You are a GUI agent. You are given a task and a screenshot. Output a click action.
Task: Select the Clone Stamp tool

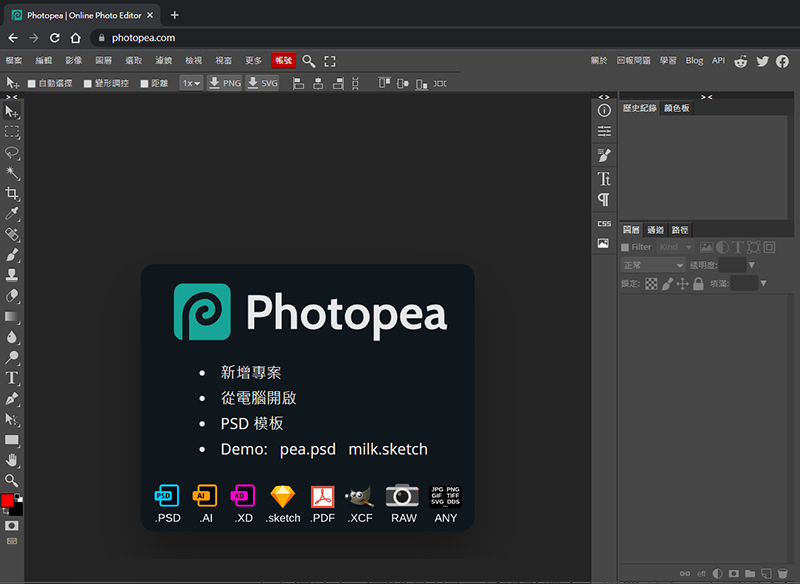click(x=12, y=275)
